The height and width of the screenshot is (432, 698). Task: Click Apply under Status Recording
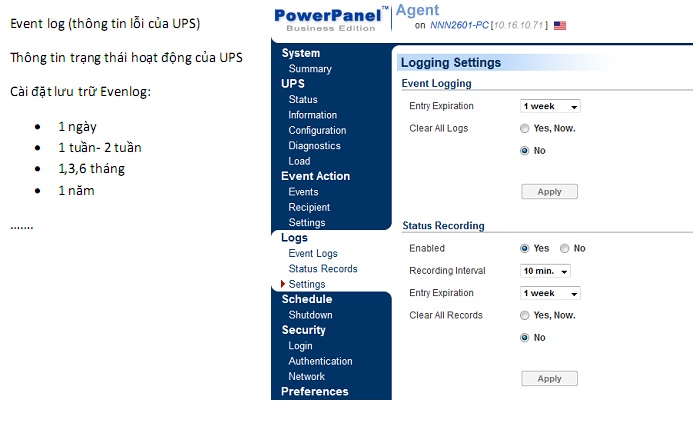[x=549, y=379]
